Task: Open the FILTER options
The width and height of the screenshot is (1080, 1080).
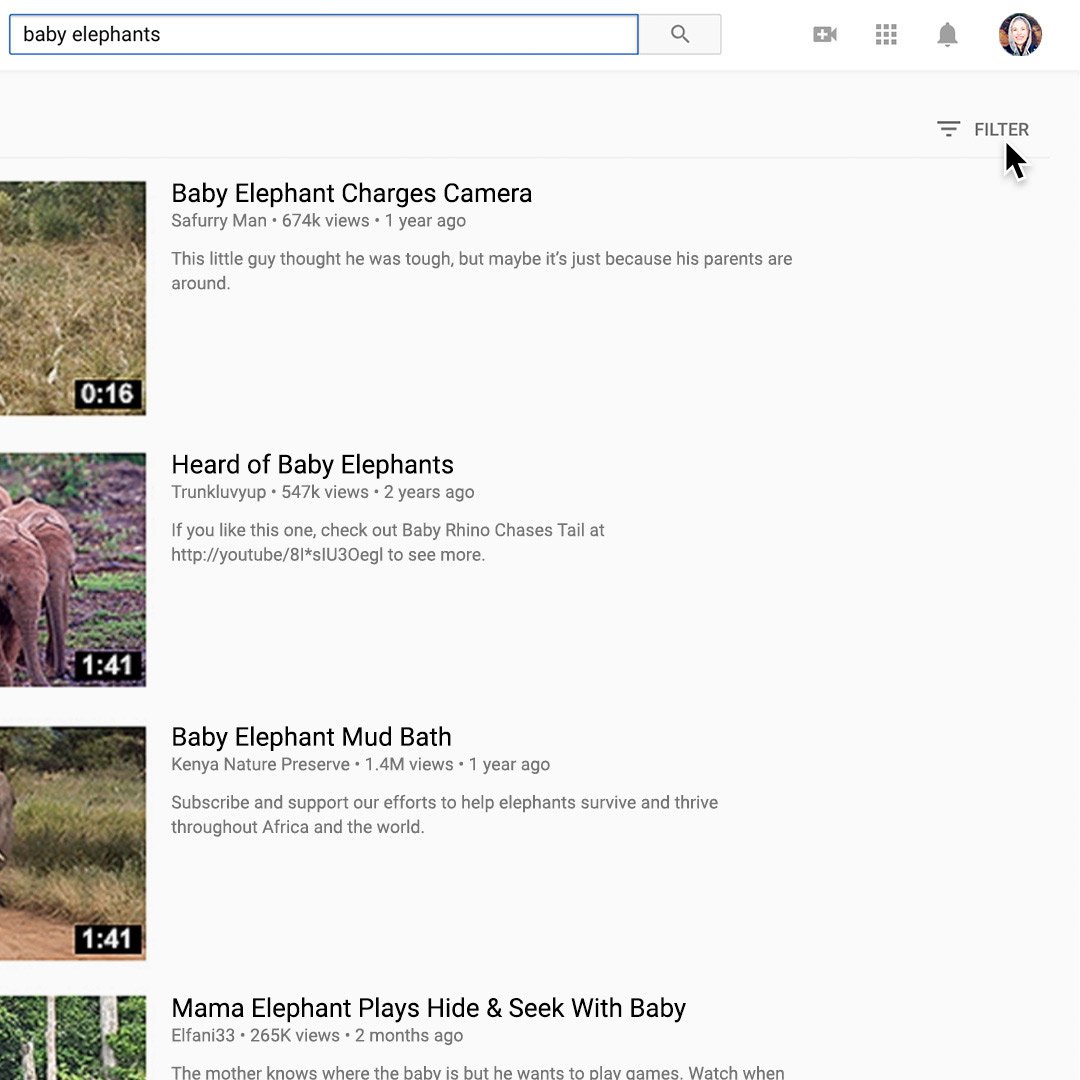Action: coord(1001,129)
